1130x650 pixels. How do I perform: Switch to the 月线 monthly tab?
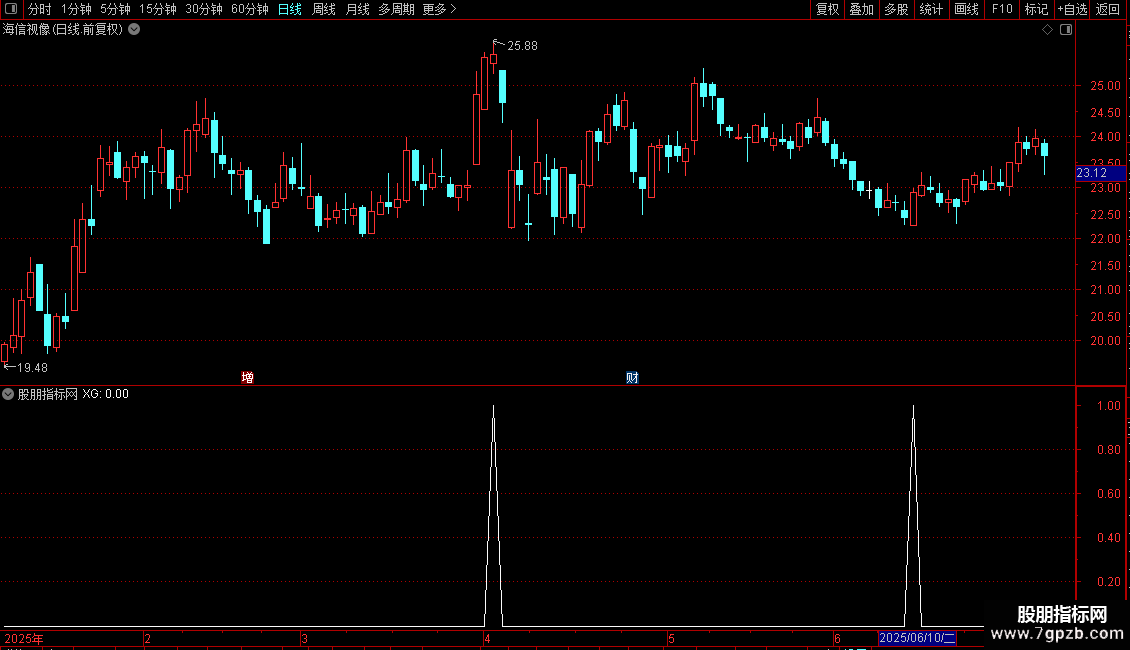(x=357, y=9)
